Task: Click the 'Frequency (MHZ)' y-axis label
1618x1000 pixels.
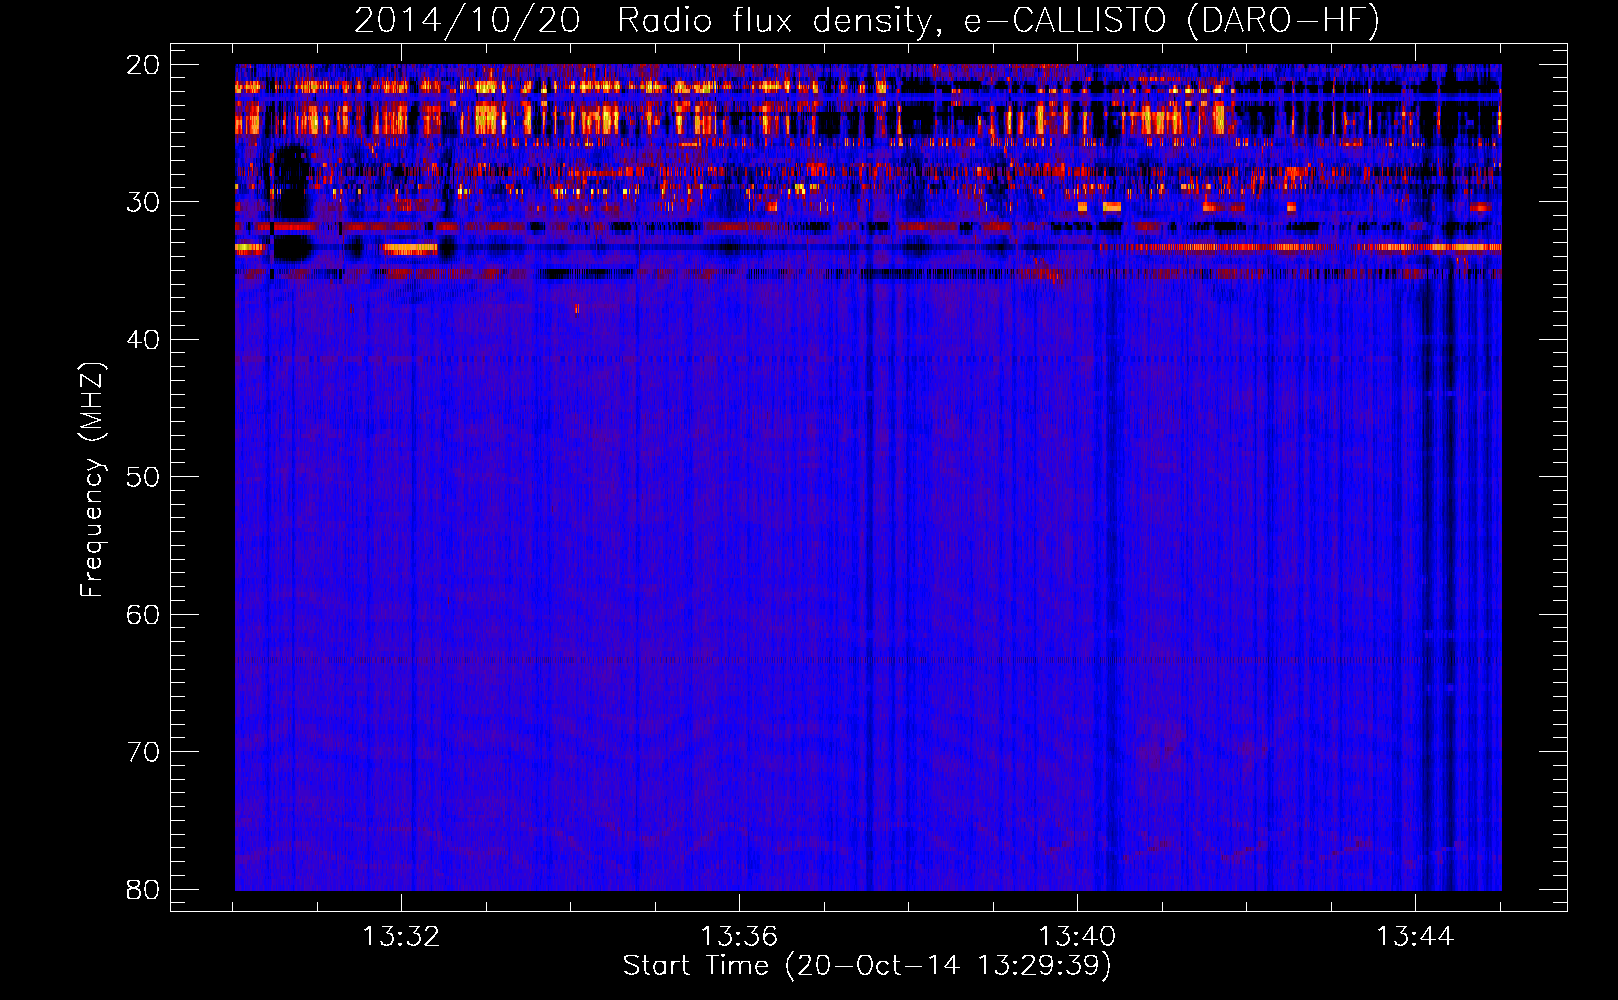Action: point(92,479)
